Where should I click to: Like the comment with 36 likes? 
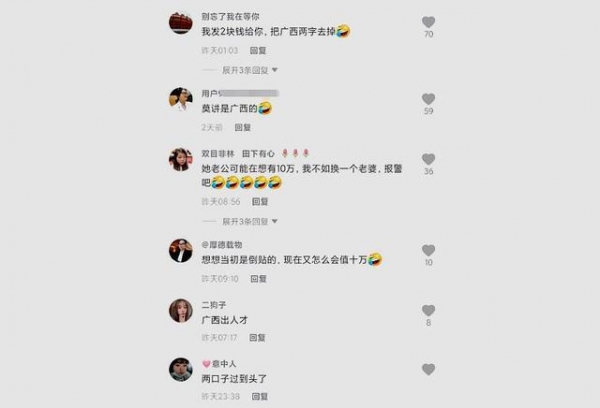tap(428, 159)
